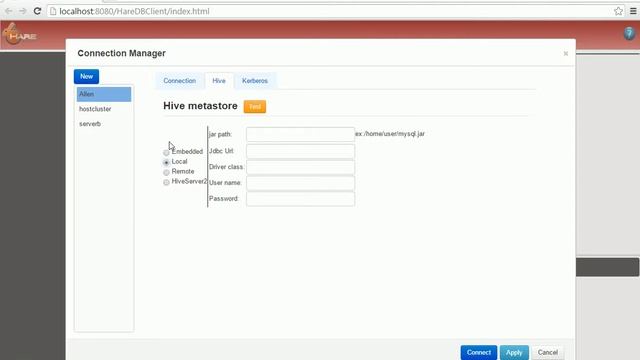Focus the Driver class input field
The height and width of the screenshot is (360, 640).
300,167
